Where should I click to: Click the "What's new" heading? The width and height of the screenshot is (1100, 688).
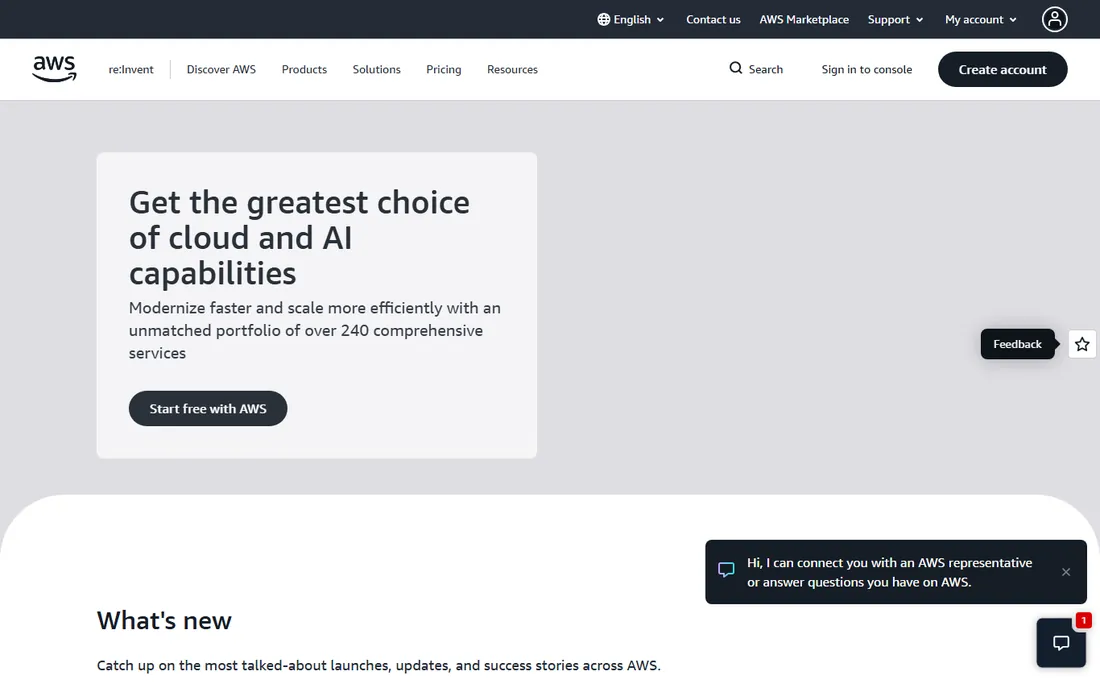(164, 621)
